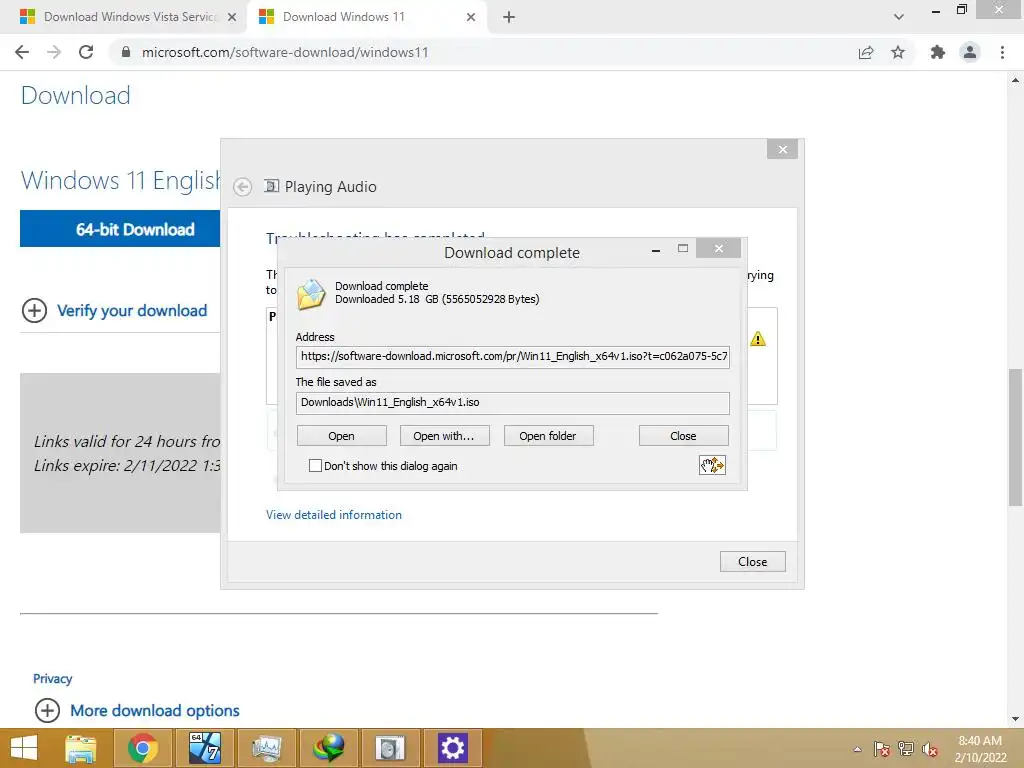
Task: Open a new browser tab
Action: pos(509,18)
